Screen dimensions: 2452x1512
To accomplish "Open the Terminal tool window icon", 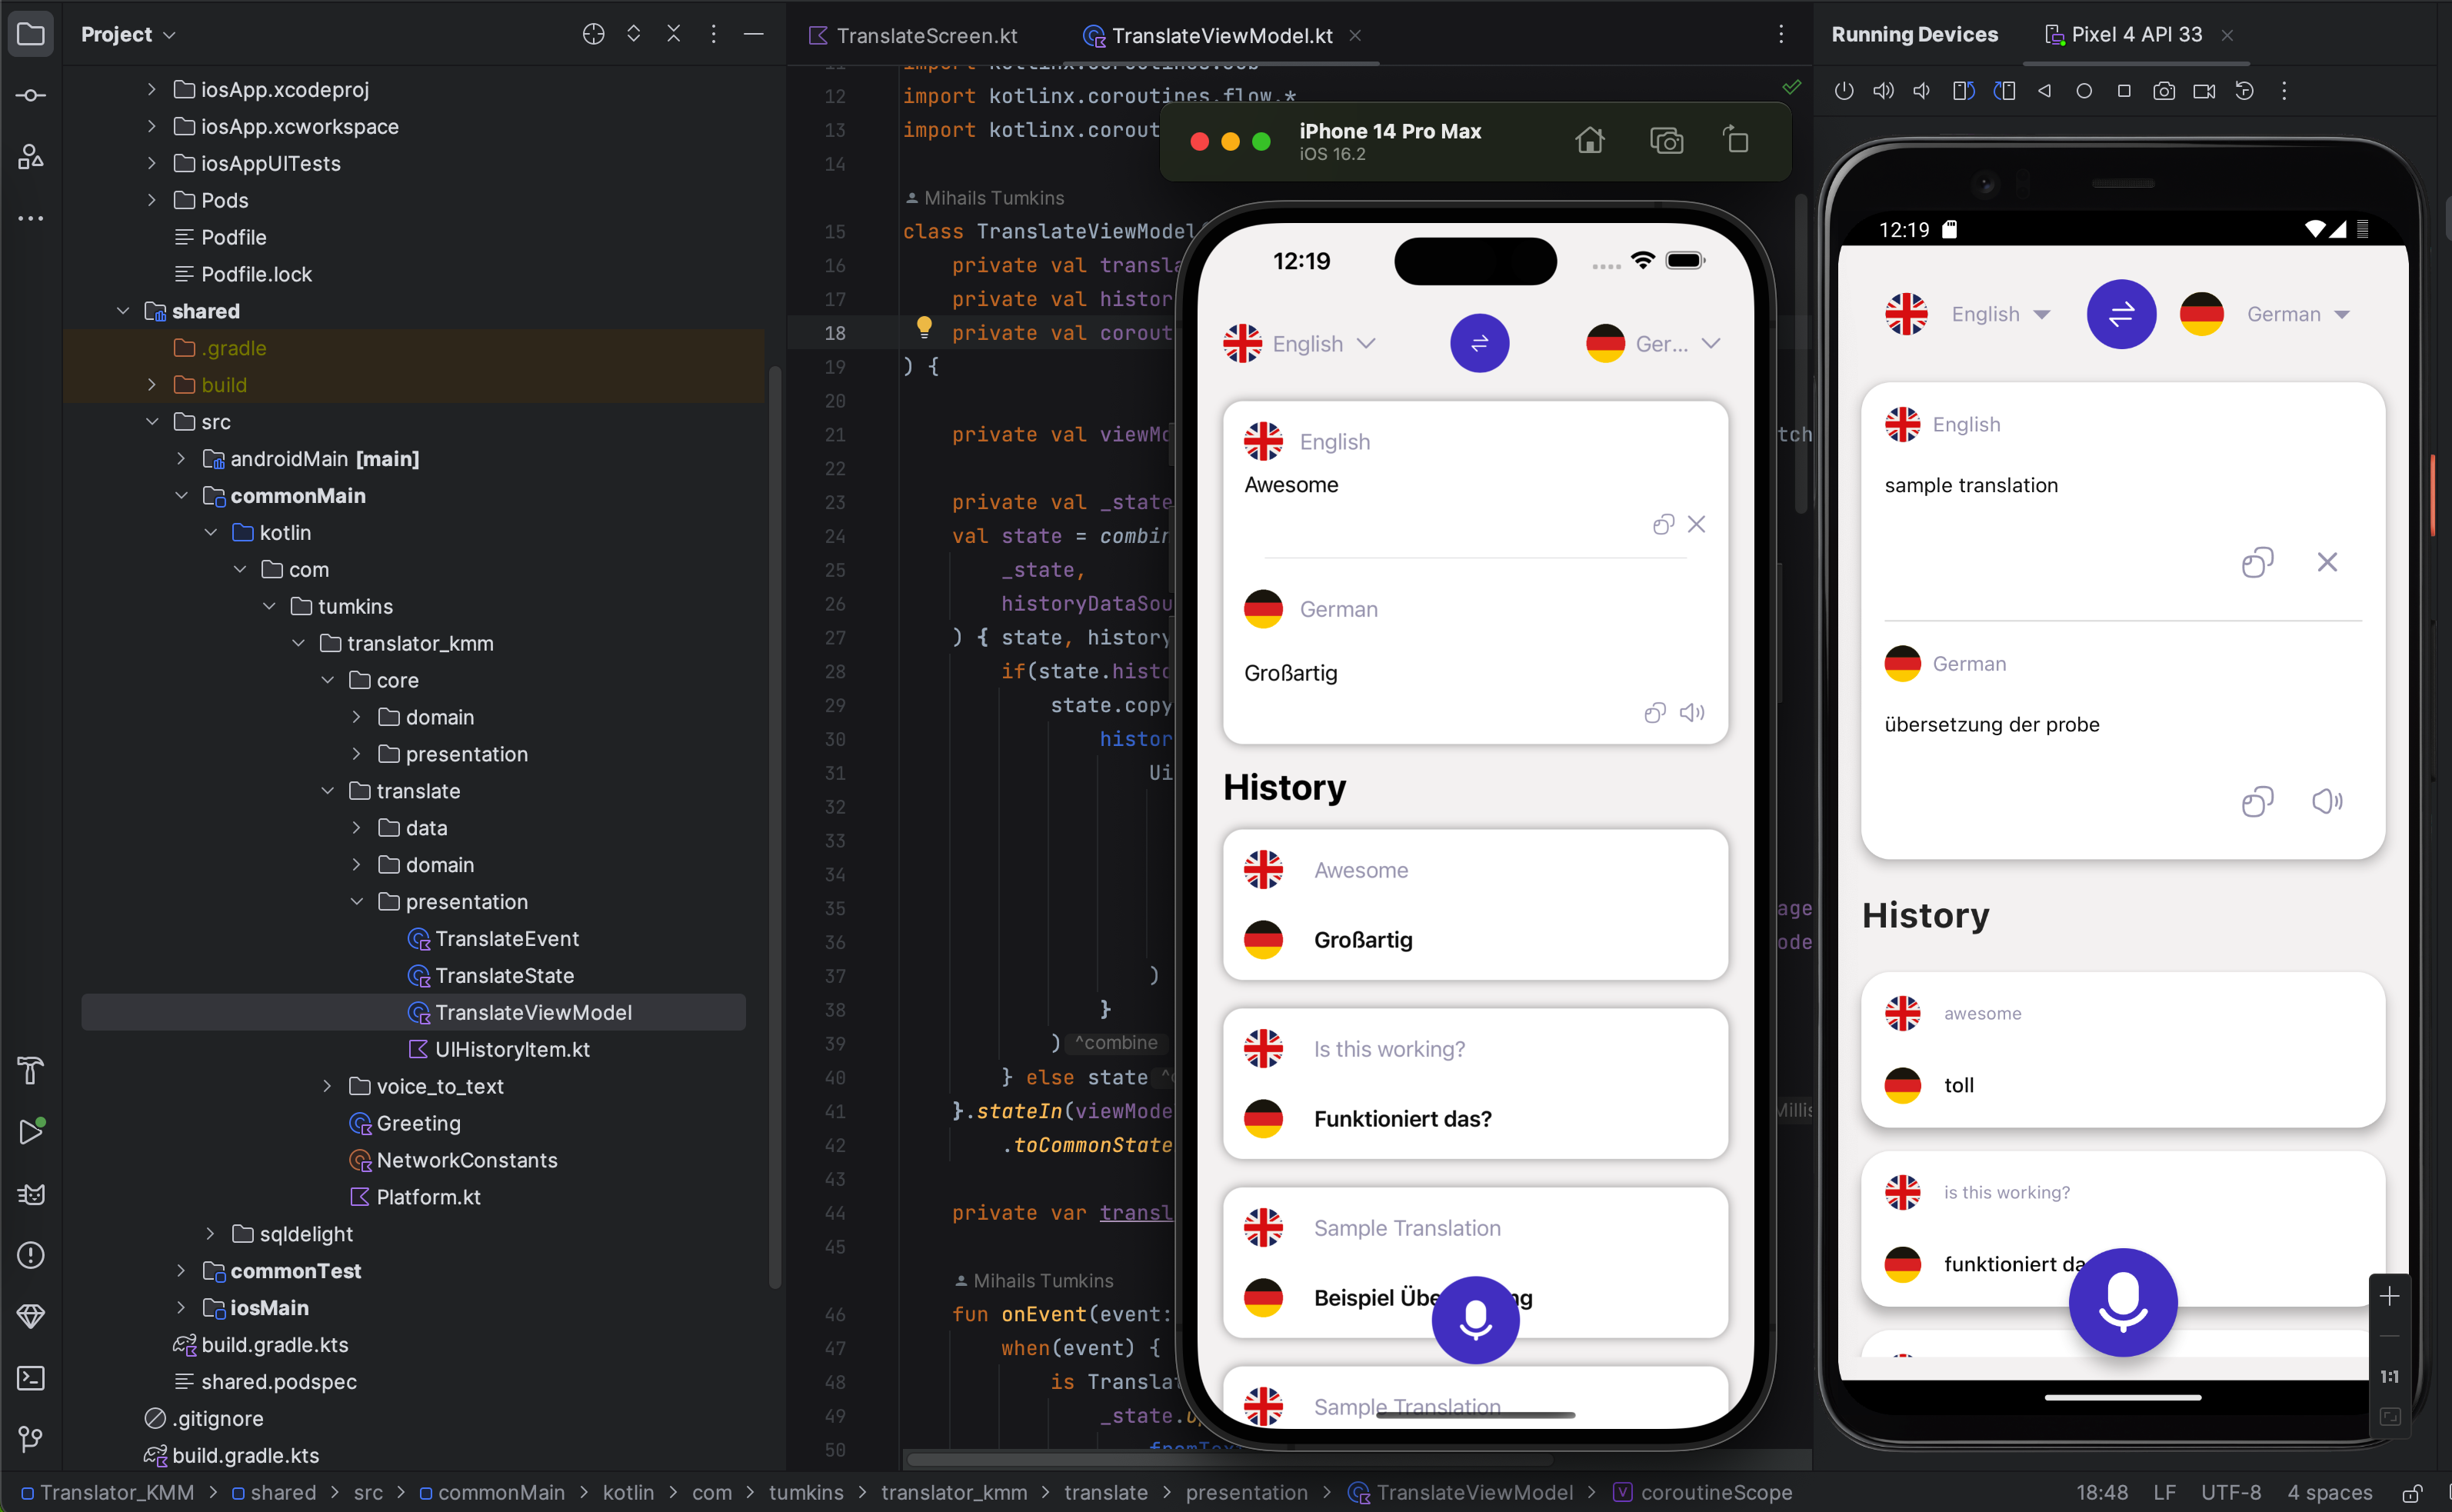I will 31,1378.
